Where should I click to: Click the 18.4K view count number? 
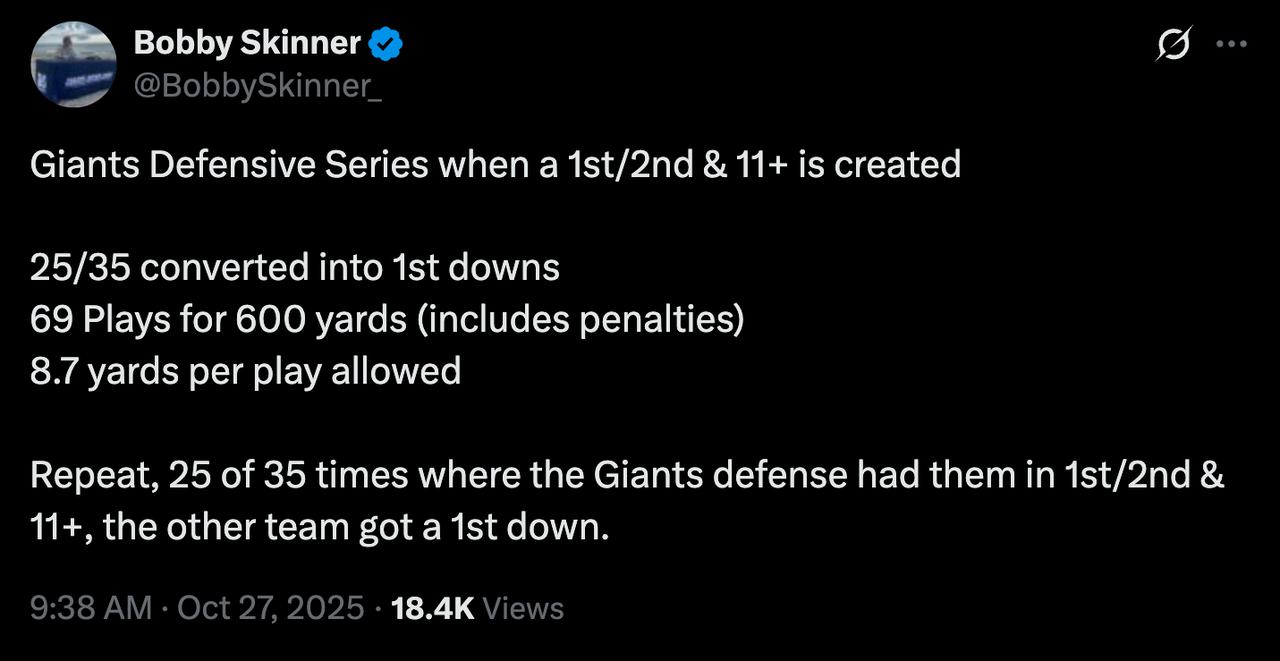tap(432, 608)
